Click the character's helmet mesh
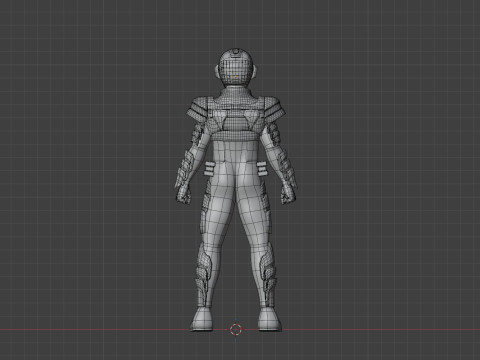The width and height of the screenshot is (480, 360). coord(236,67)
